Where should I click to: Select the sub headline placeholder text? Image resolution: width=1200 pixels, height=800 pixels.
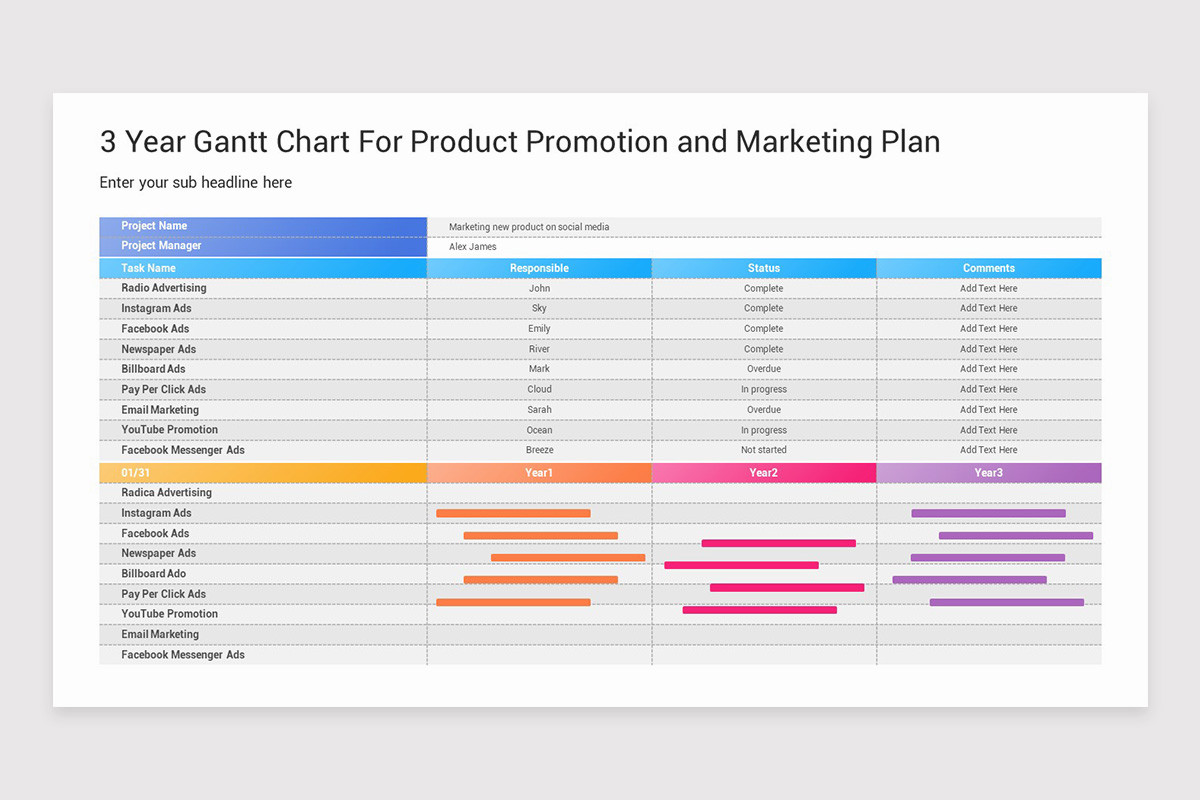(x=195, y=182)
